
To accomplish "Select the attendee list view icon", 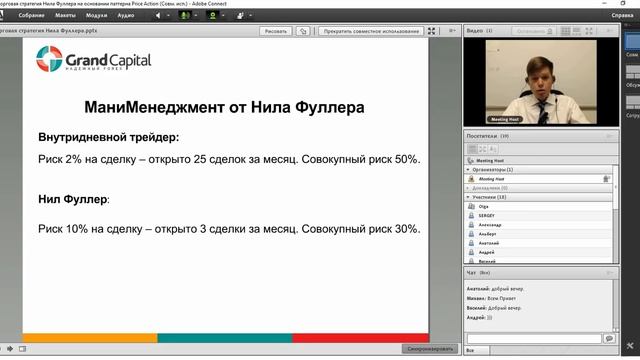I will click(x=472, y=149).
